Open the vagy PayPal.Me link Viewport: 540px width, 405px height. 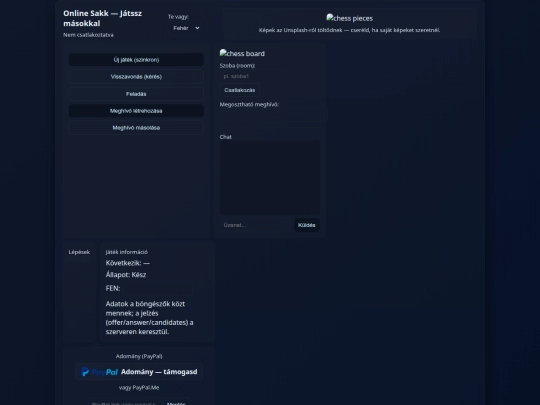tap(139, 387)
